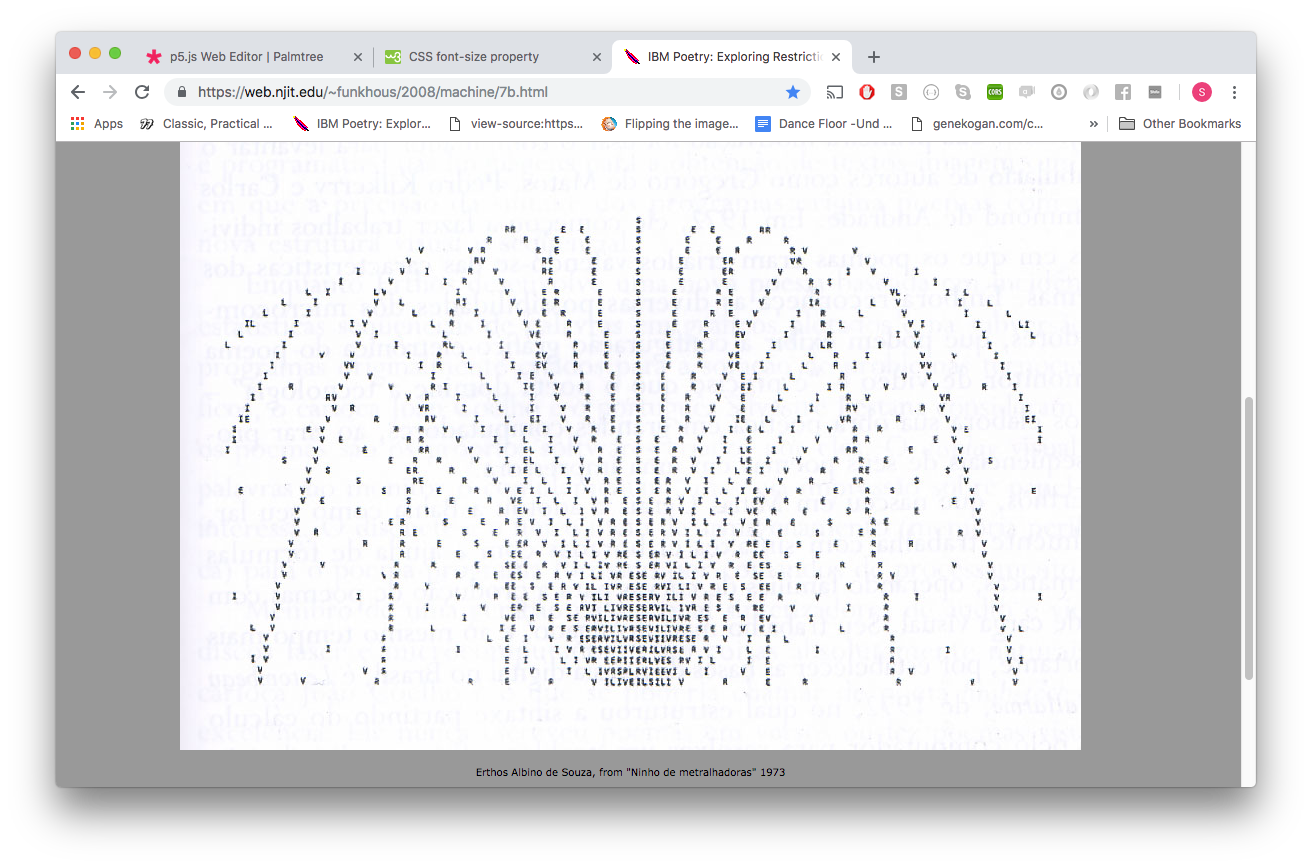Toggle the green CORS extension

(995, 92)
